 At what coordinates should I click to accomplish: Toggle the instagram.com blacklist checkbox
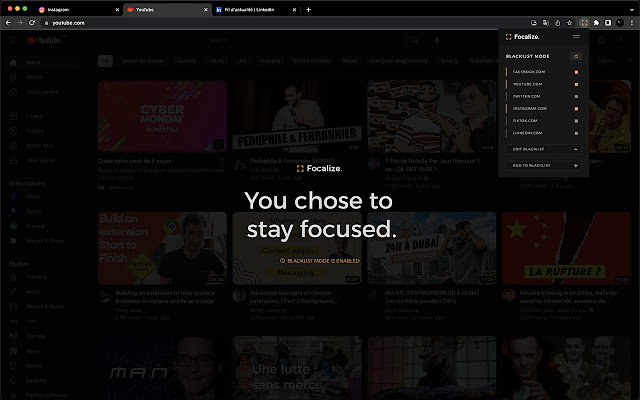click(x=576, y=109)
